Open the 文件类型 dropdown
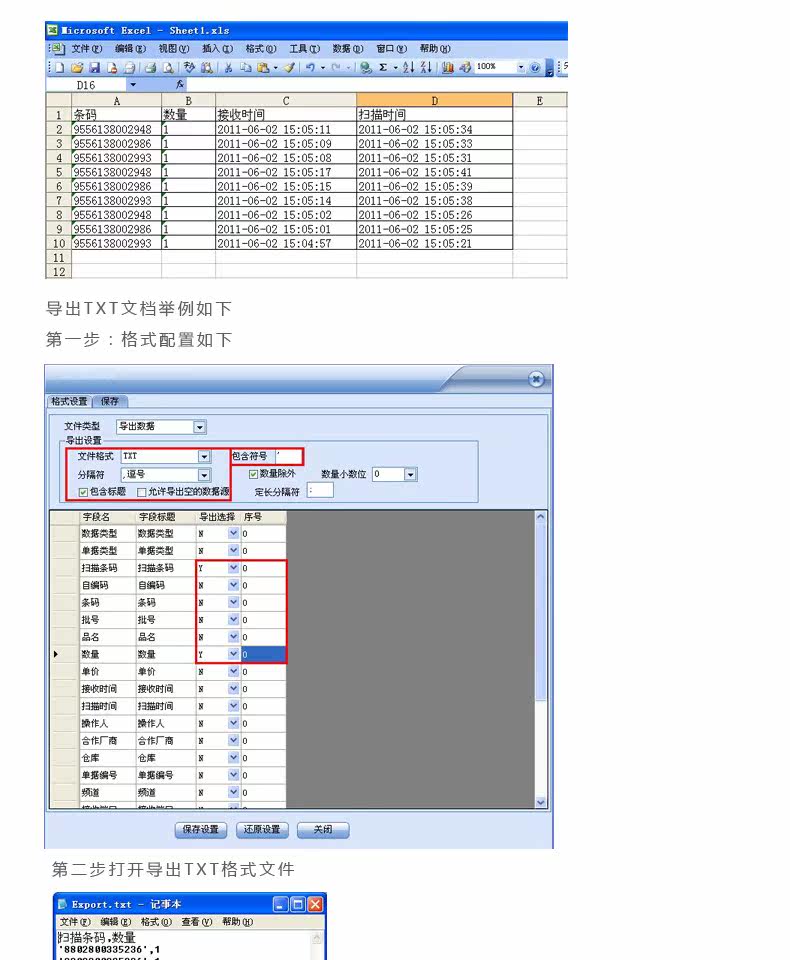The width and height of the screenshot is (790, 960). click(199, 427)
